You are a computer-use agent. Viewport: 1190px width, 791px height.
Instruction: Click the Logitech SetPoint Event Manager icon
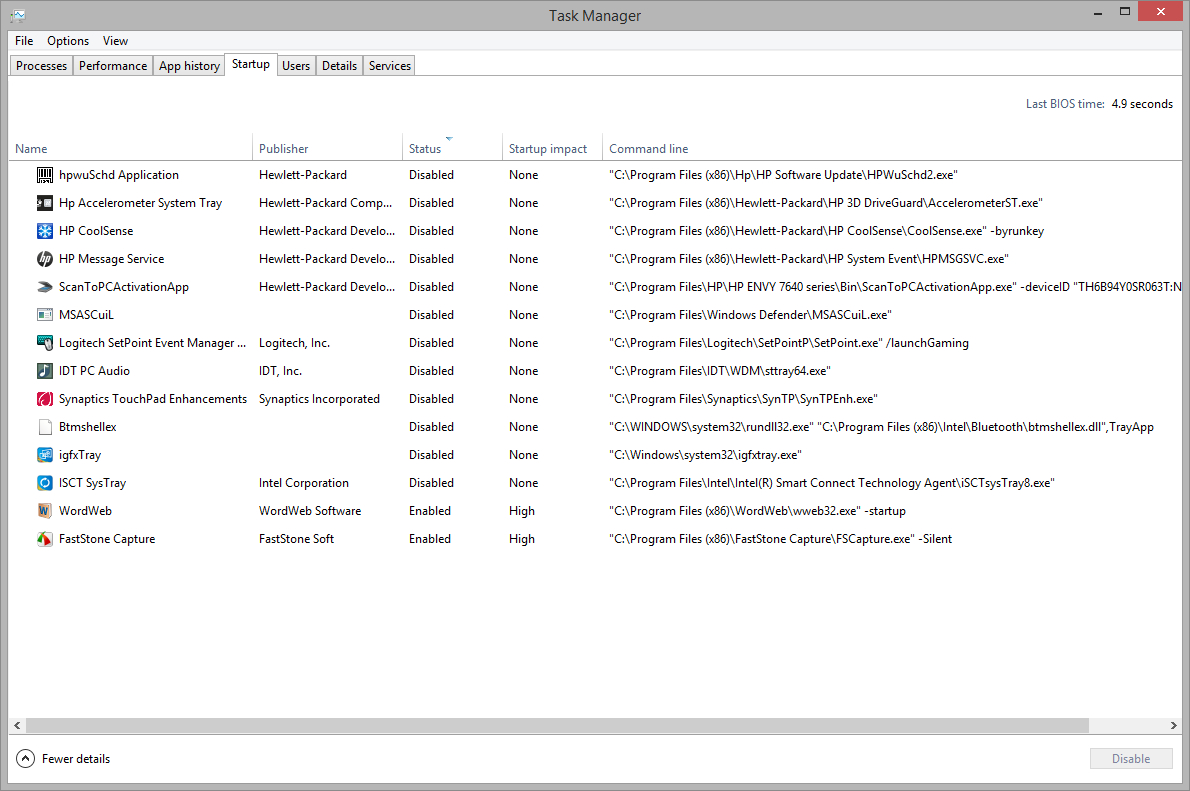click(45, 343)
